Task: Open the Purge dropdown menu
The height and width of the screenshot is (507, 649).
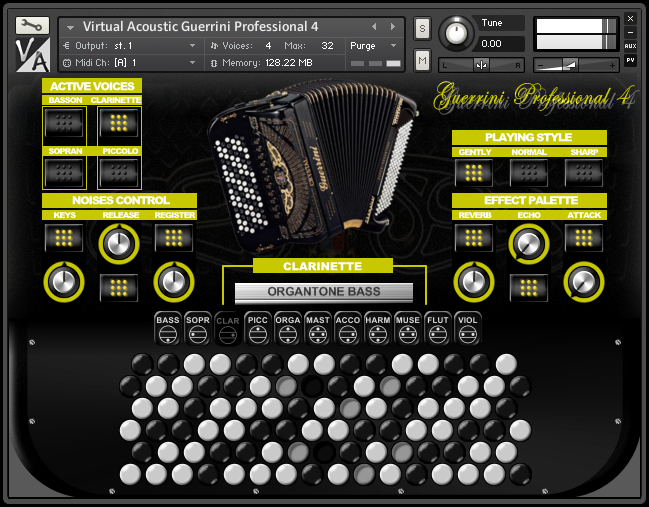Action: pyautogui.click(x=373, y=46)
